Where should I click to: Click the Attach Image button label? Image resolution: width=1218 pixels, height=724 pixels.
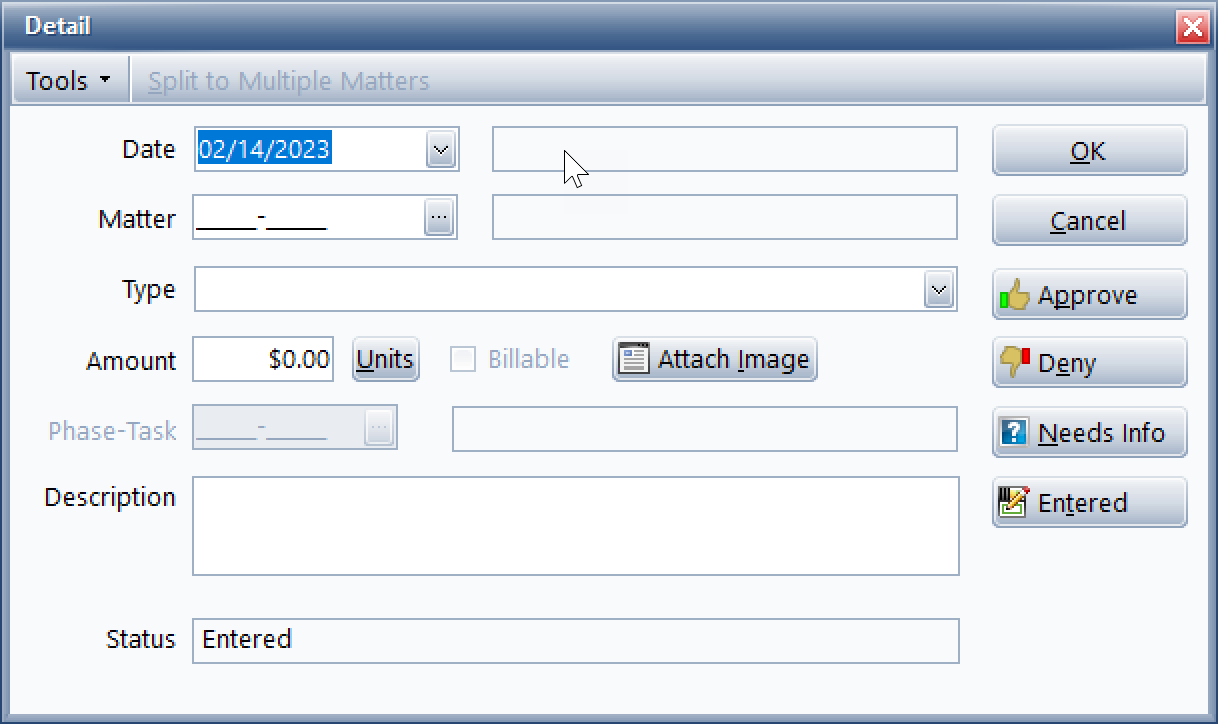coord(733,360)
